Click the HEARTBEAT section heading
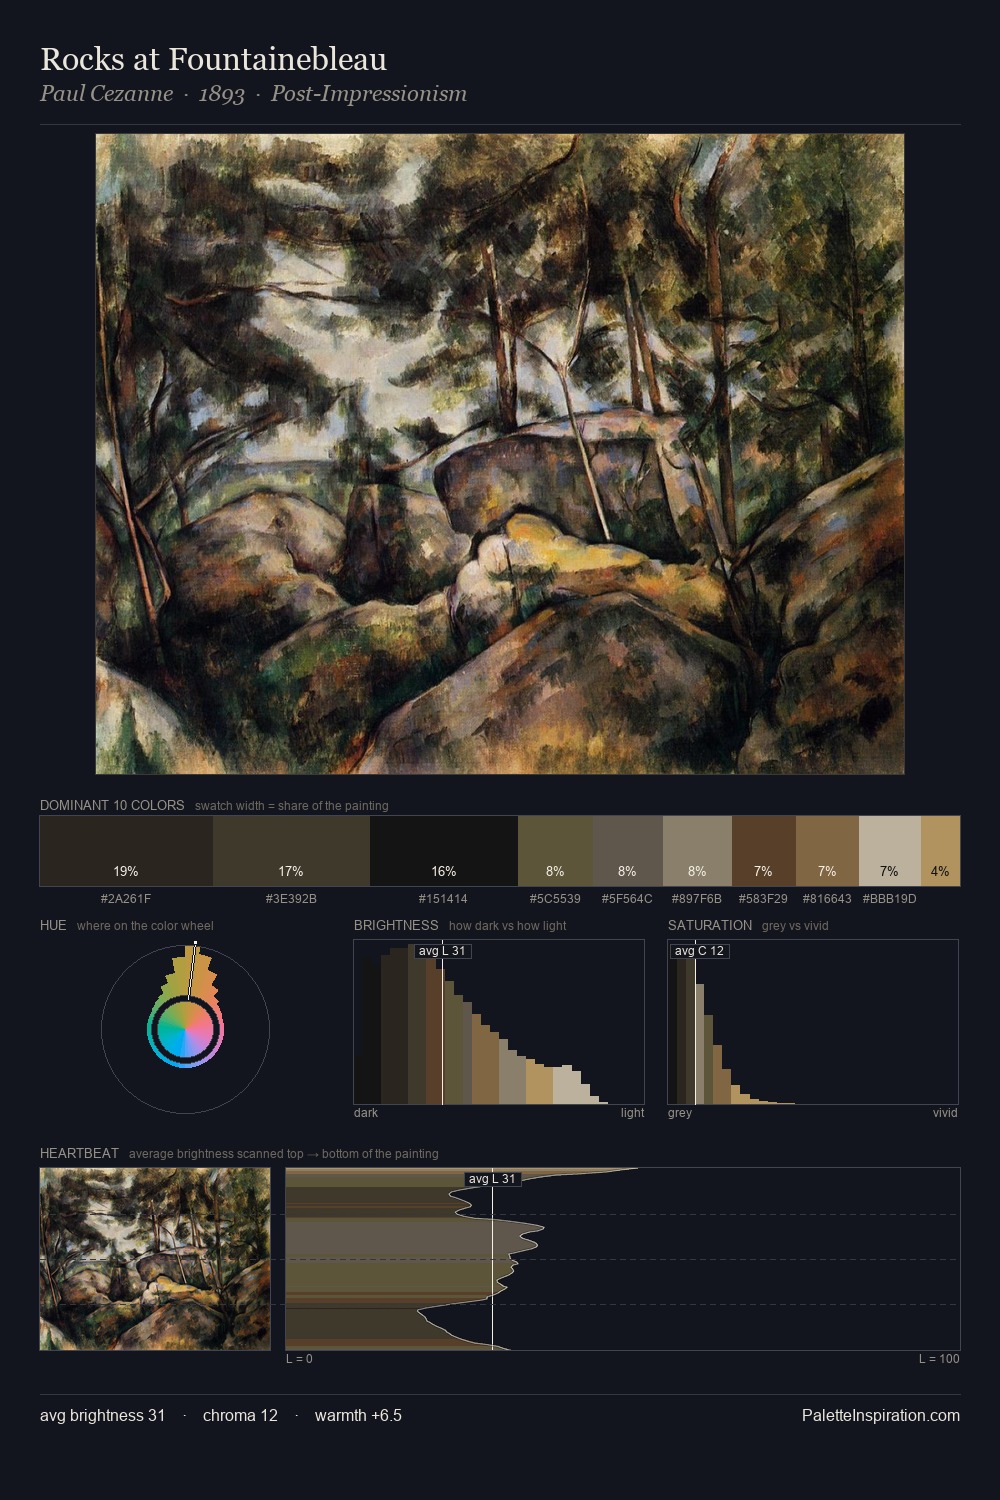Viewport: 1000px width, 1500px height. (x=79, y=1153)
